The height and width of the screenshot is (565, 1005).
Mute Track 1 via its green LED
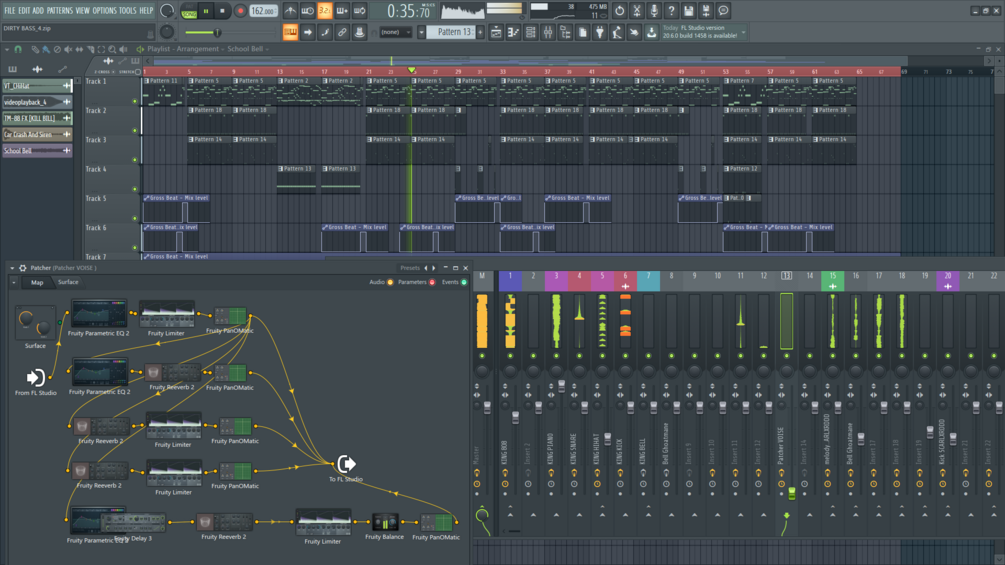tap(135, 101)
